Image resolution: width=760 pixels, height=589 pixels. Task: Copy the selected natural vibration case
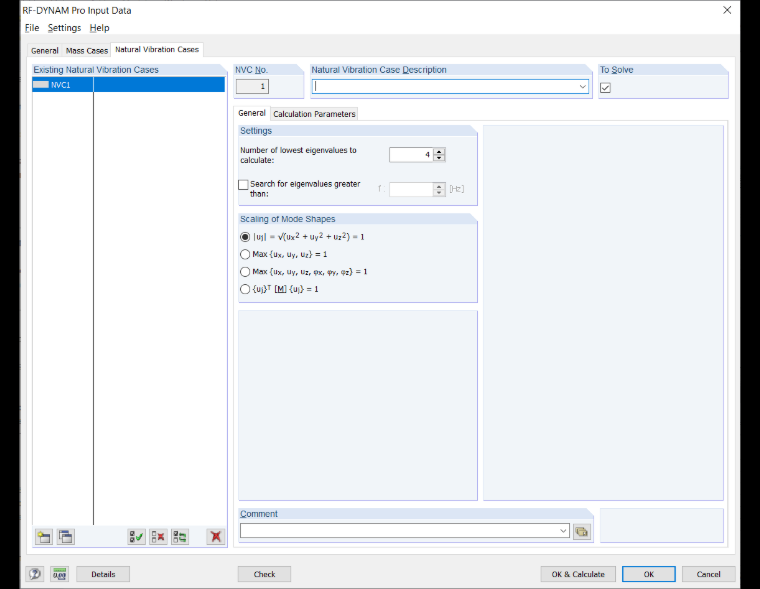click(66, 537)
